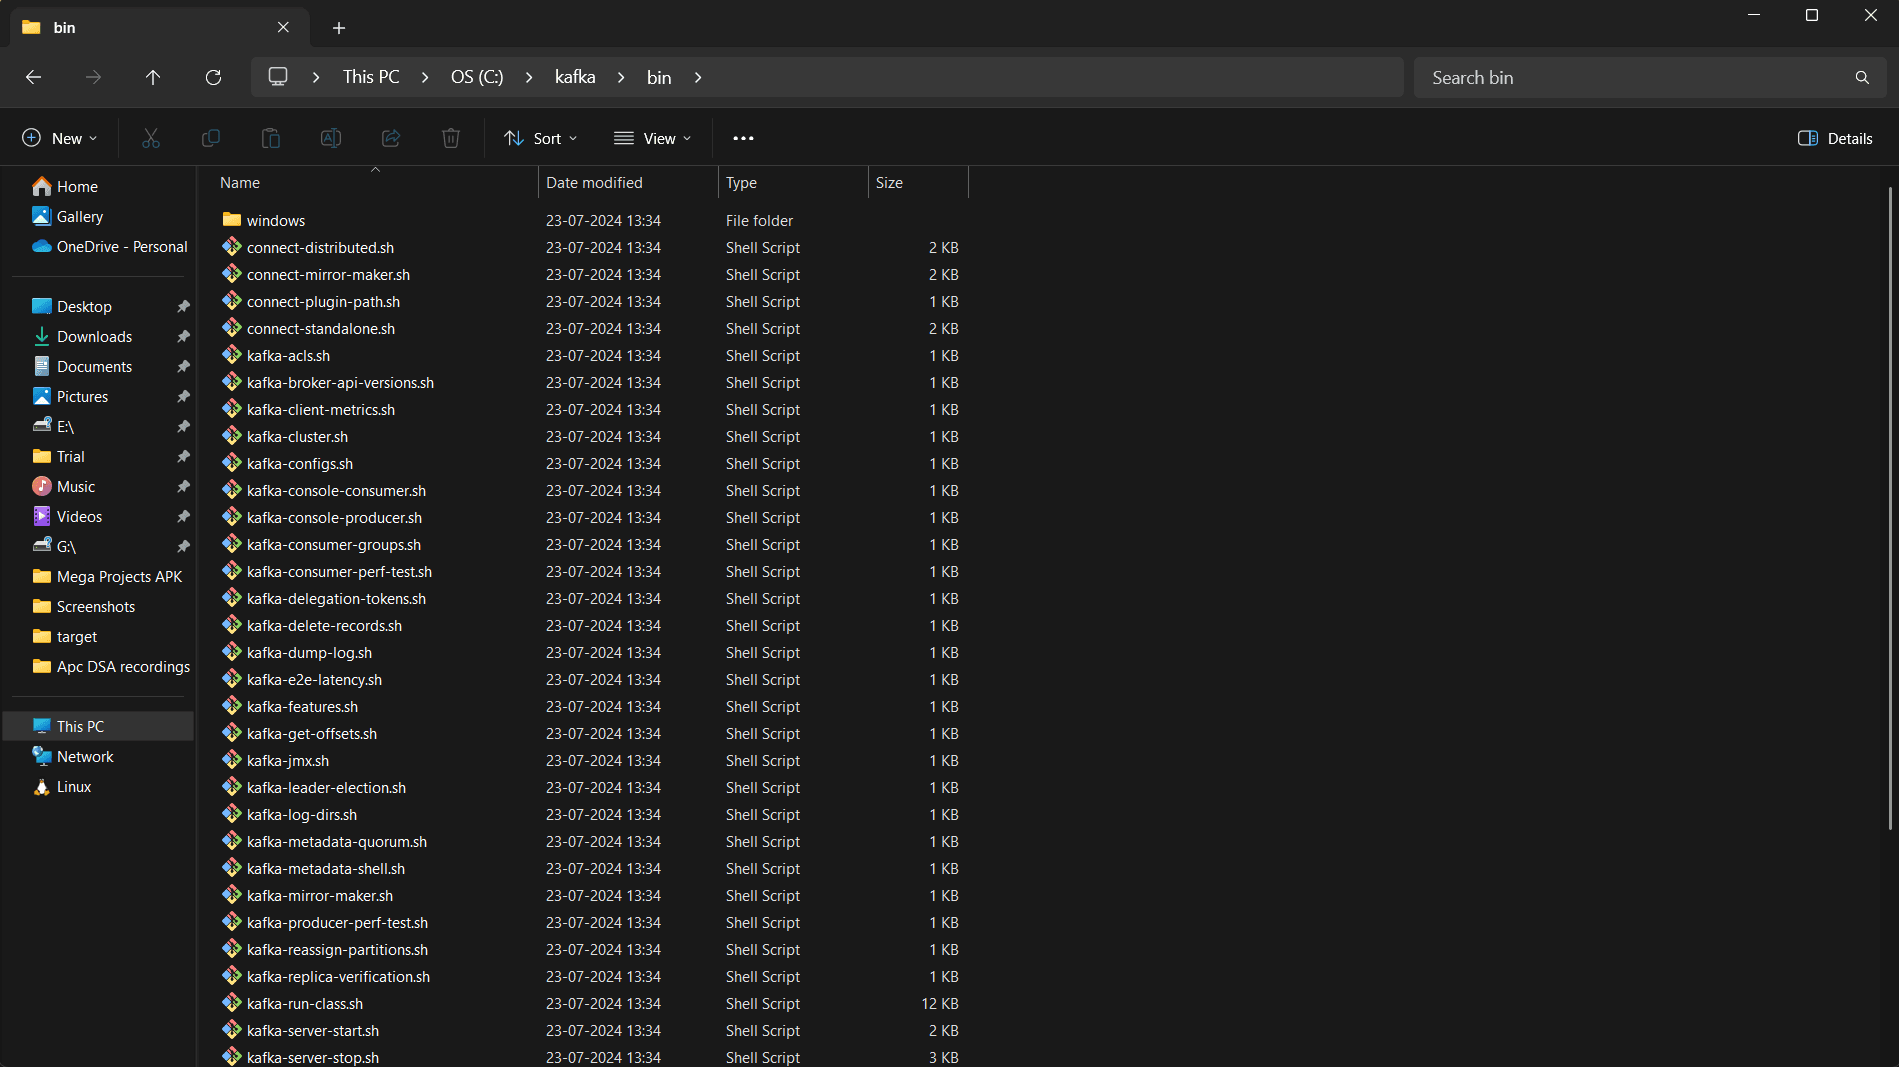This screenshot has width=1899, height=1067.
Task: Click the PC monitor icon in address bar
Action: [278, 77]
